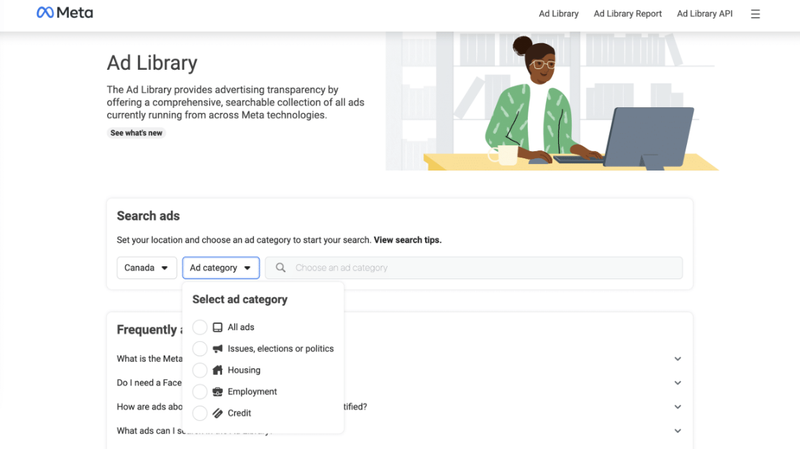Click the 'All ads' option label
Viewport: 800px width, 449px height.
[x=241, y=327]
